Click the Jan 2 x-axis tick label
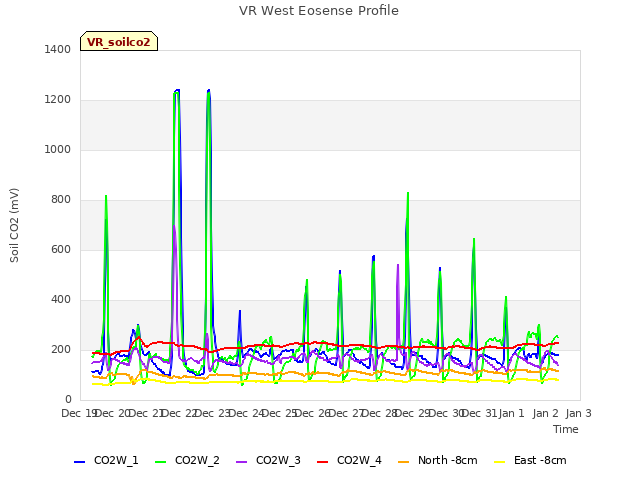Image resolution: width=640 pixels, height=480 pixels. [x=545, y=413]
